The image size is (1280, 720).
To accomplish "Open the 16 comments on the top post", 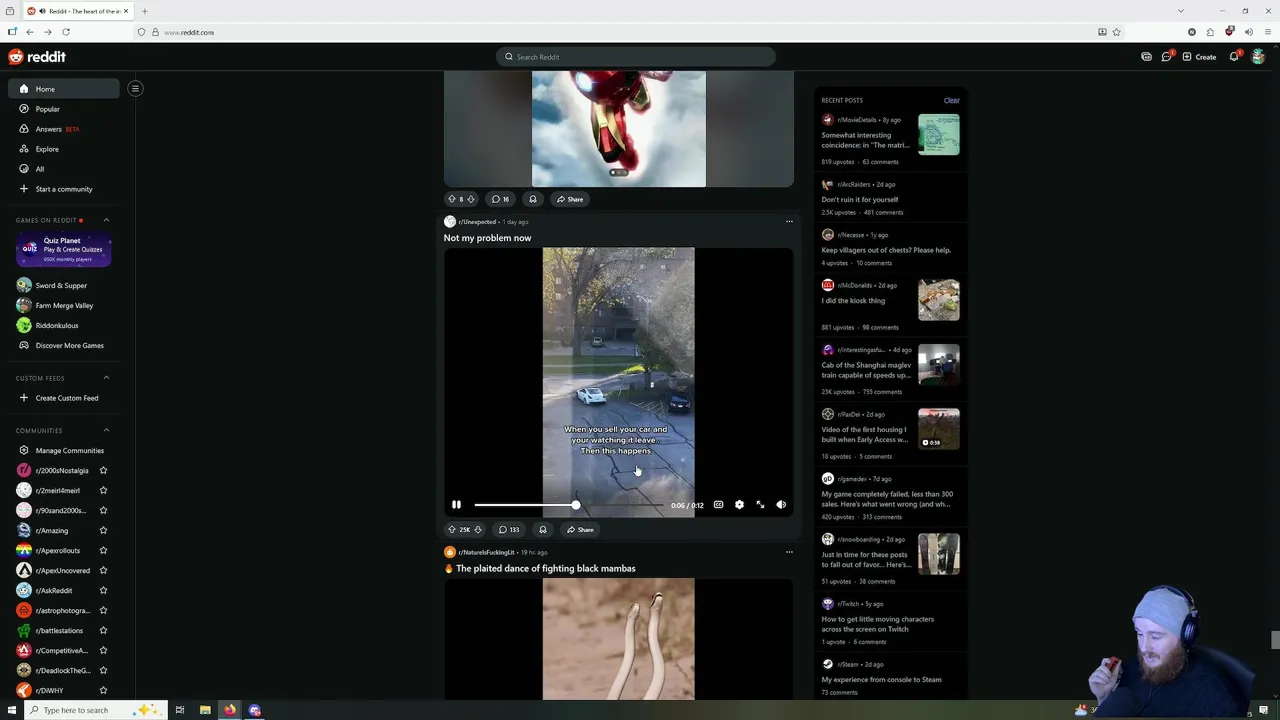I will pos(500,199).
